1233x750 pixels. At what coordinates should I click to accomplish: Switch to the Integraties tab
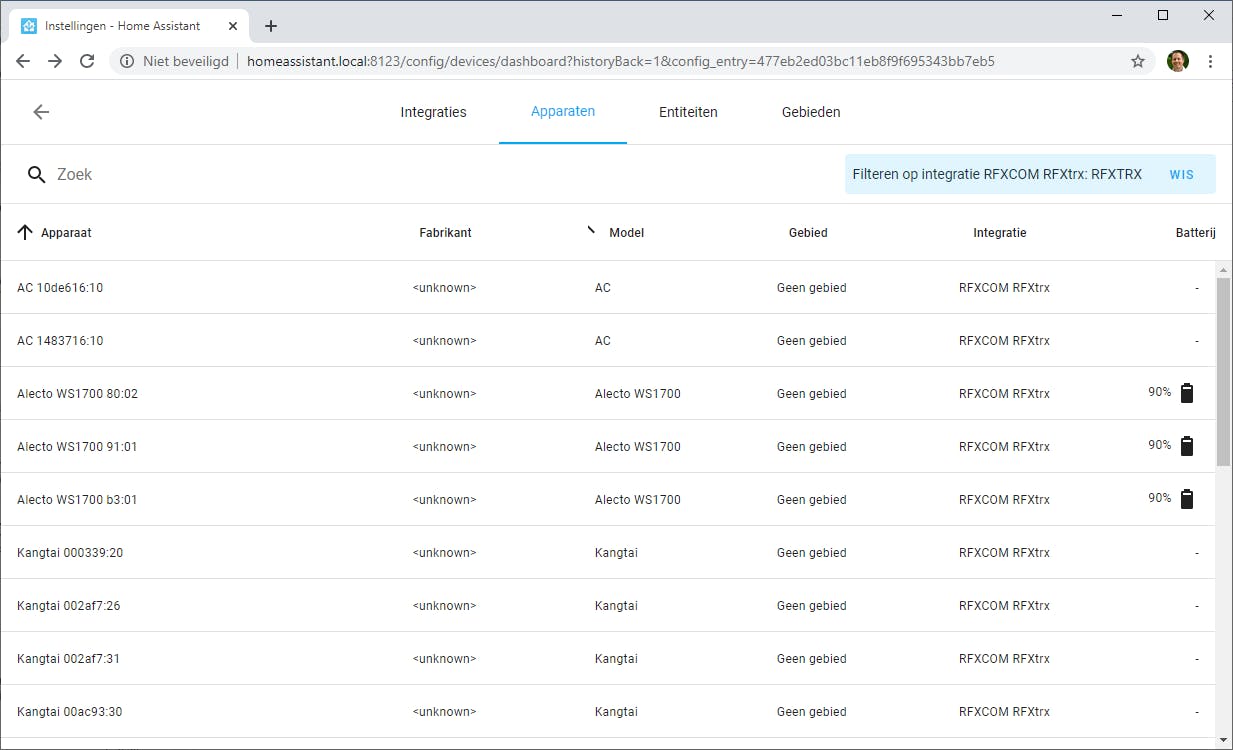tap(433, 112)
